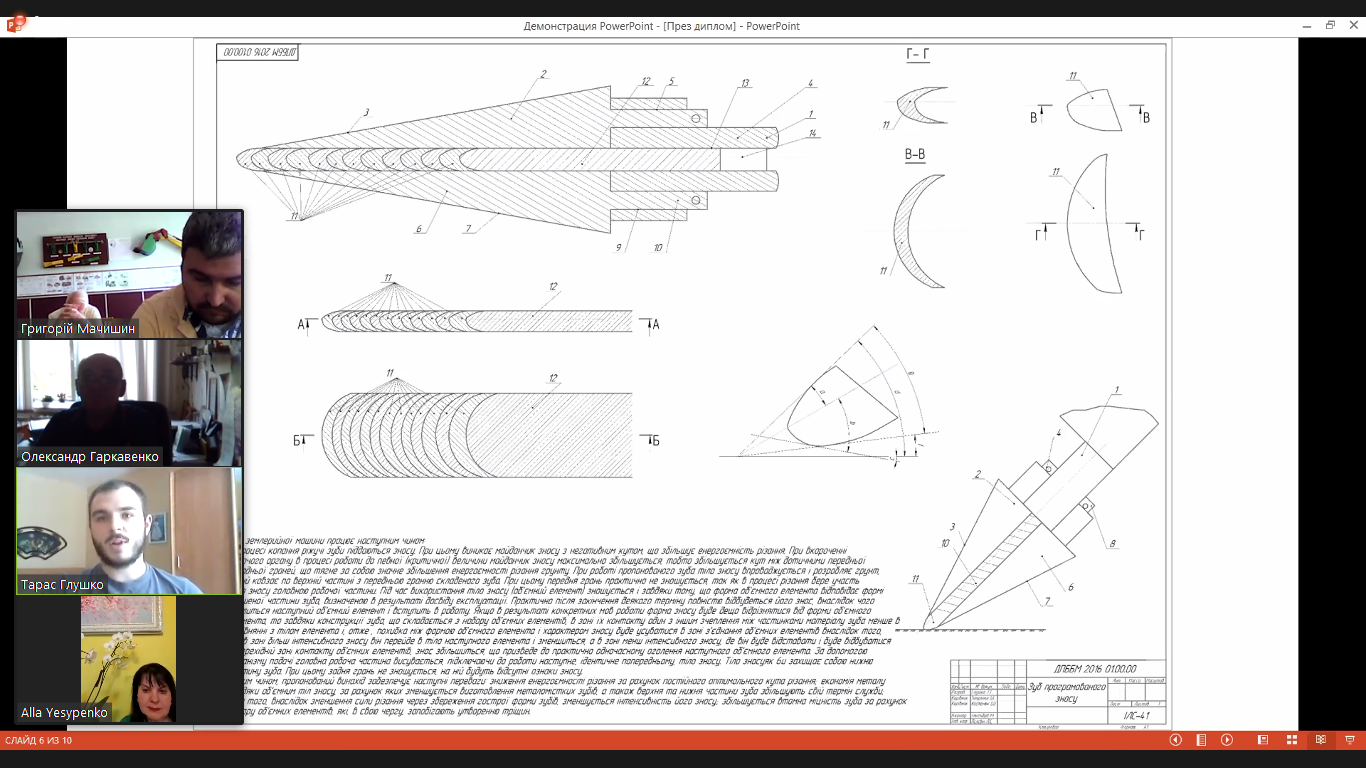1366x768 pixels.
Task: Go to the previous slide
Action: pyautogui.click(x=1176, y=740)
